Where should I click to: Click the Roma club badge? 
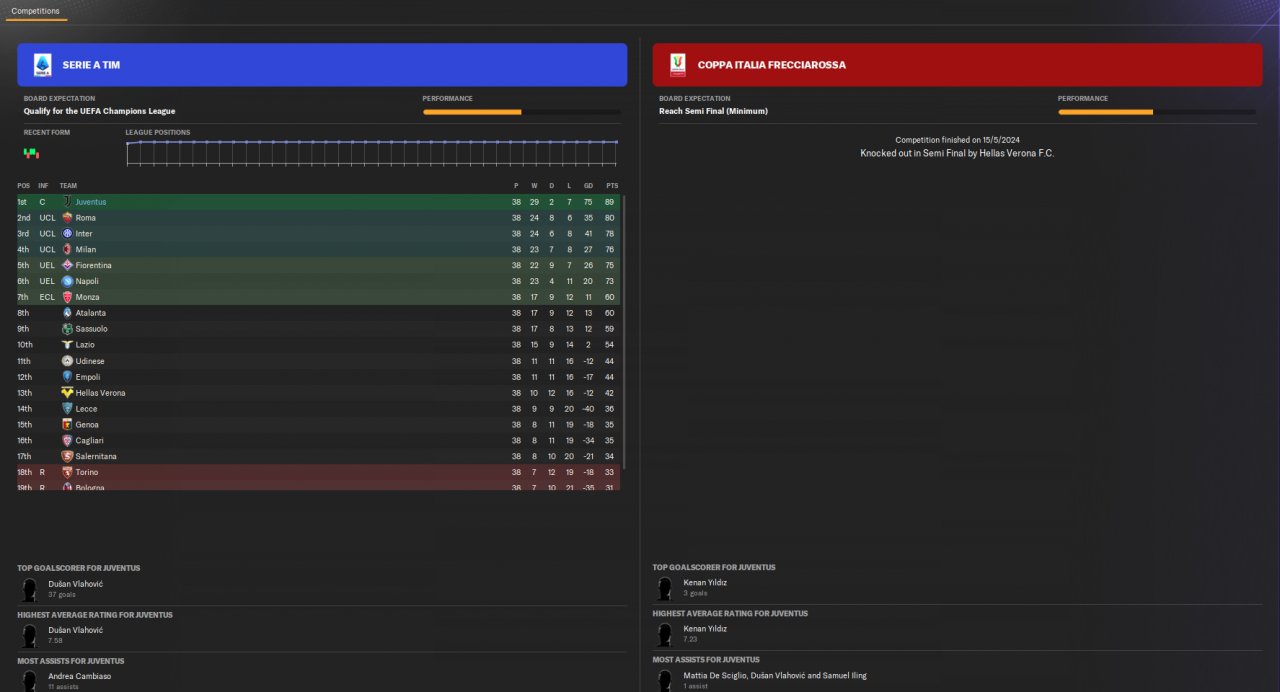click(x=67, y=217)
